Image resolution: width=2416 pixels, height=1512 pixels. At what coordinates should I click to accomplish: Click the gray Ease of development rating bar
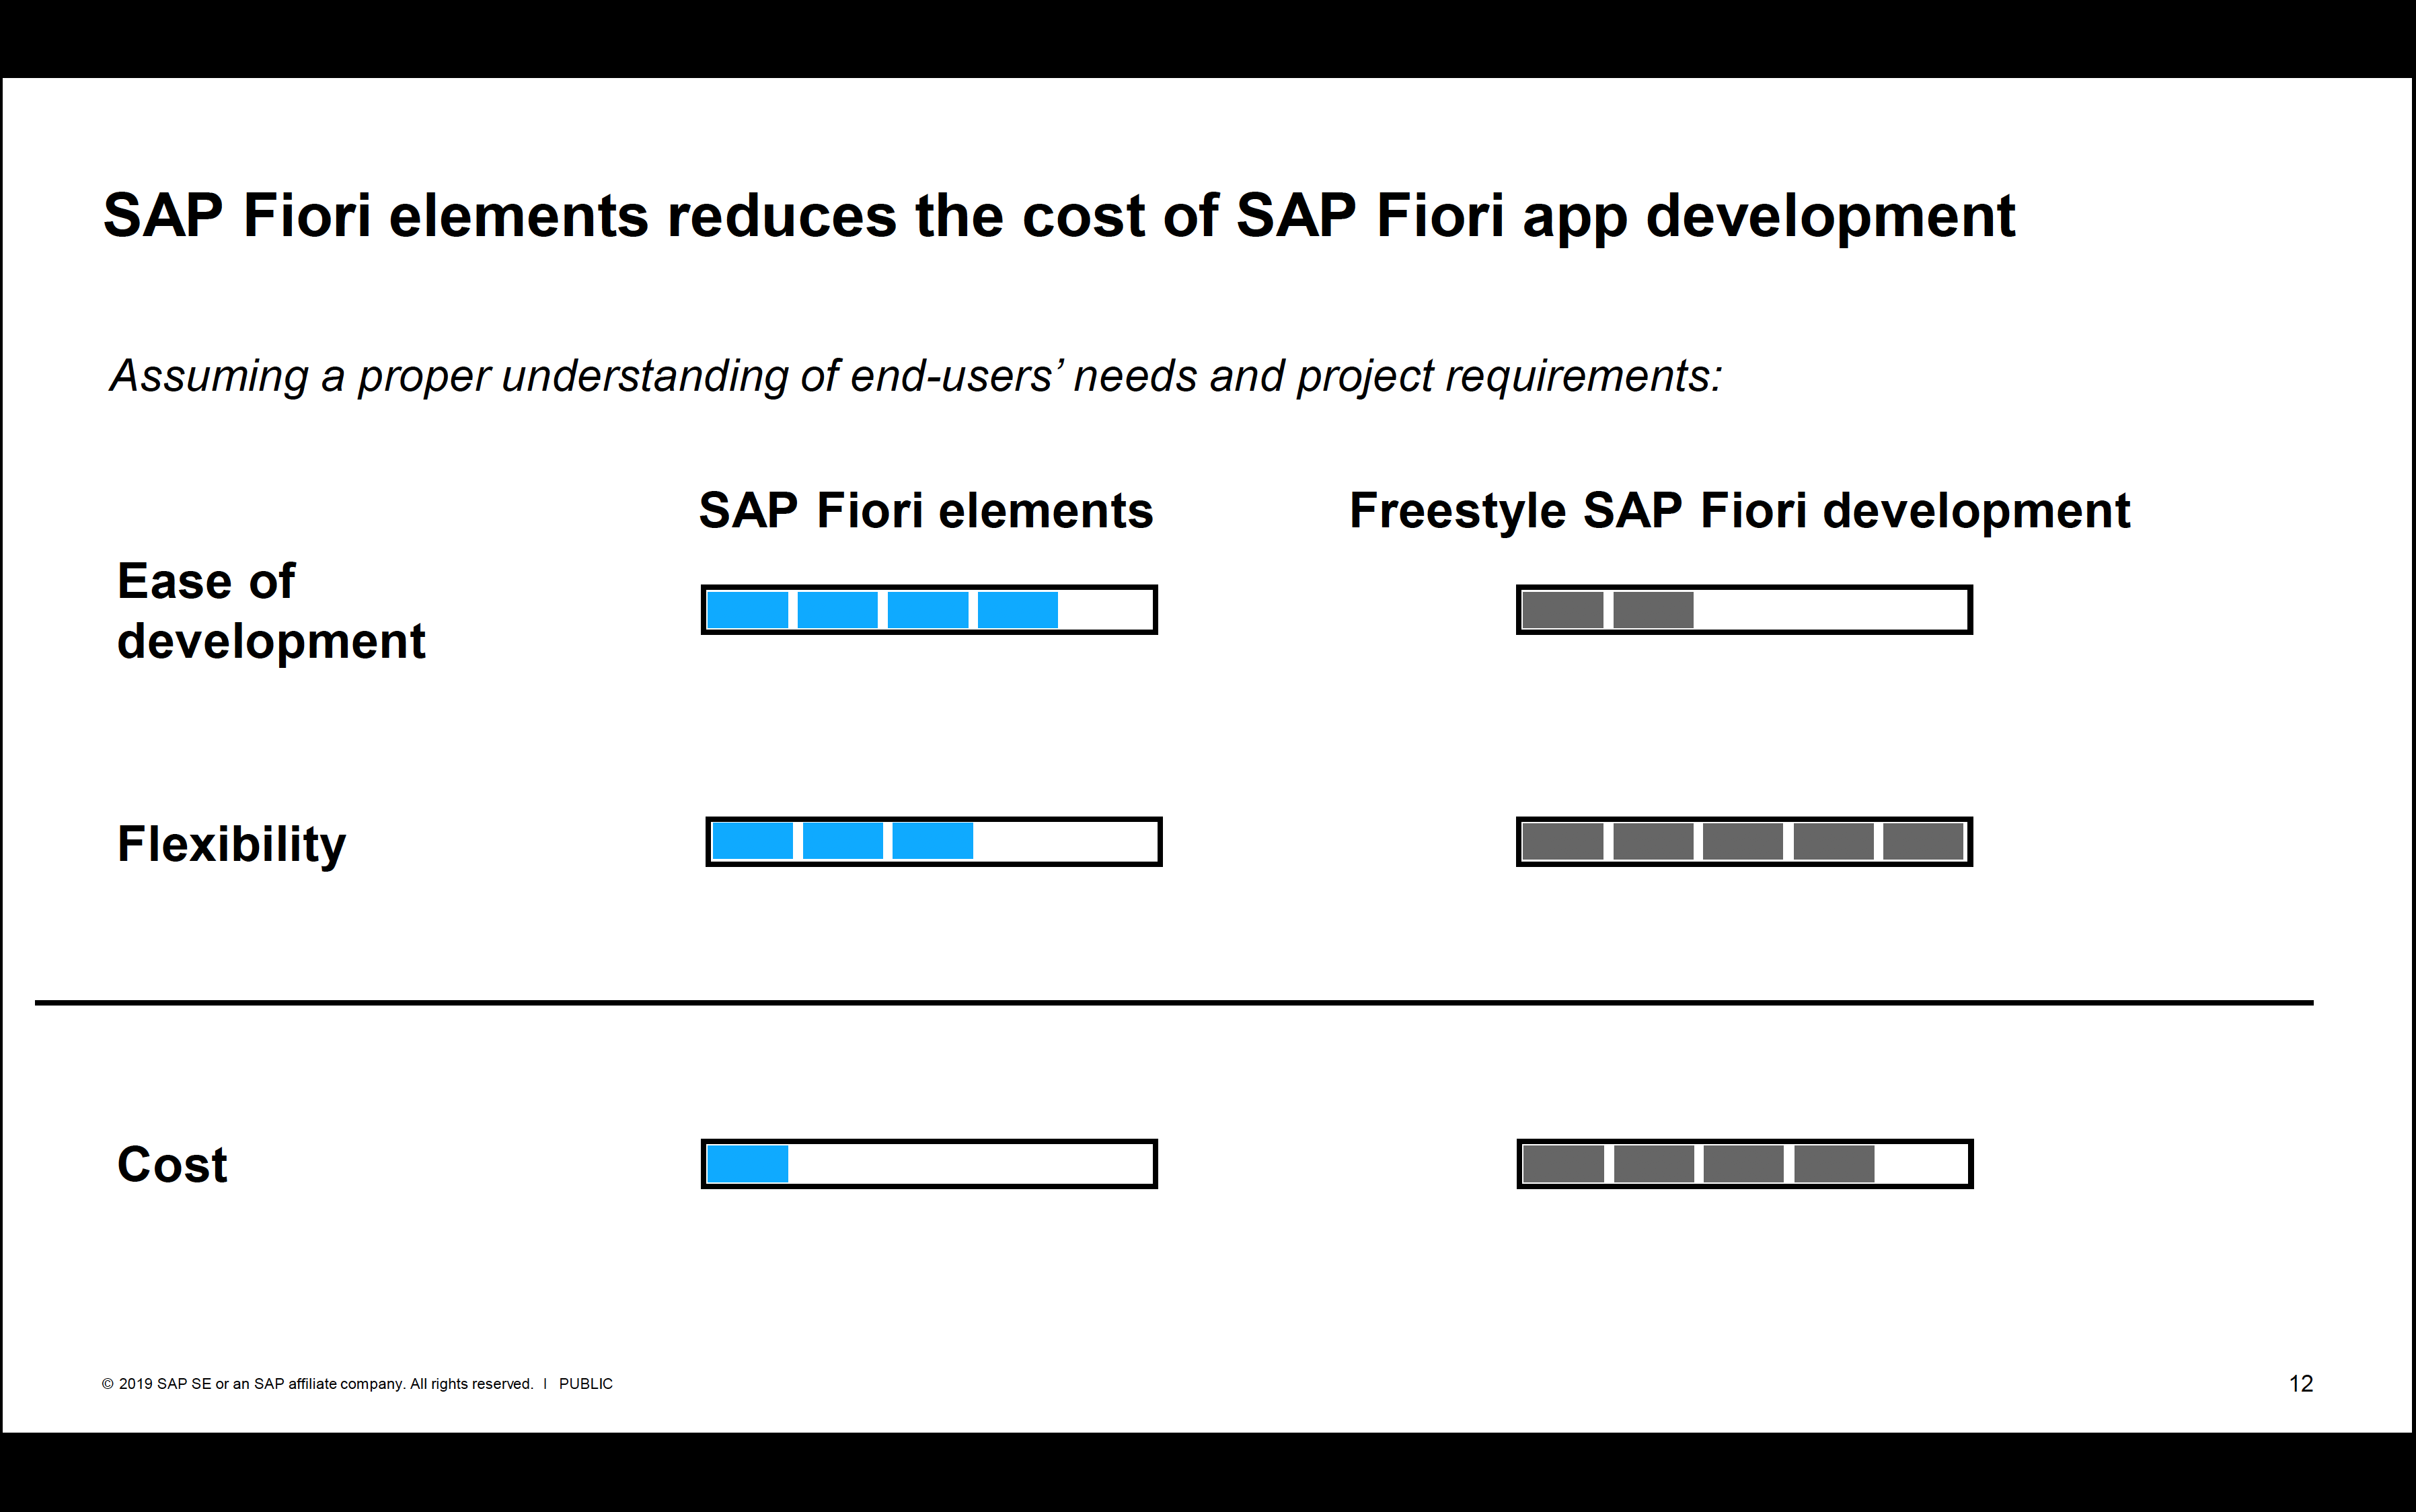(x=1744, y=610)
